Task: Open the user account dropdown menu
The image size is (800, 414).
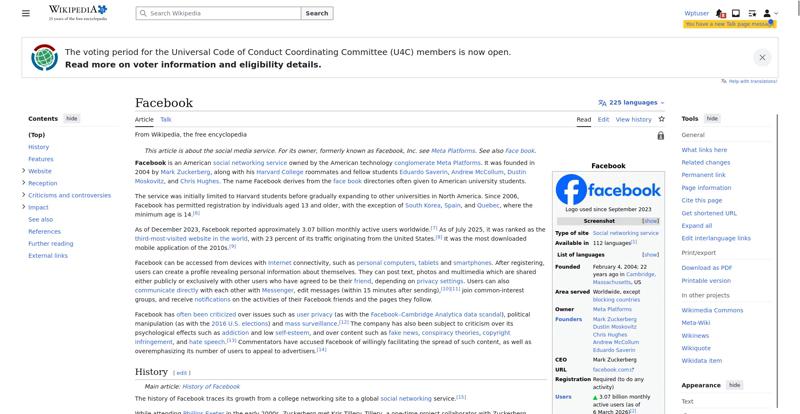Action: click(770, 13)
